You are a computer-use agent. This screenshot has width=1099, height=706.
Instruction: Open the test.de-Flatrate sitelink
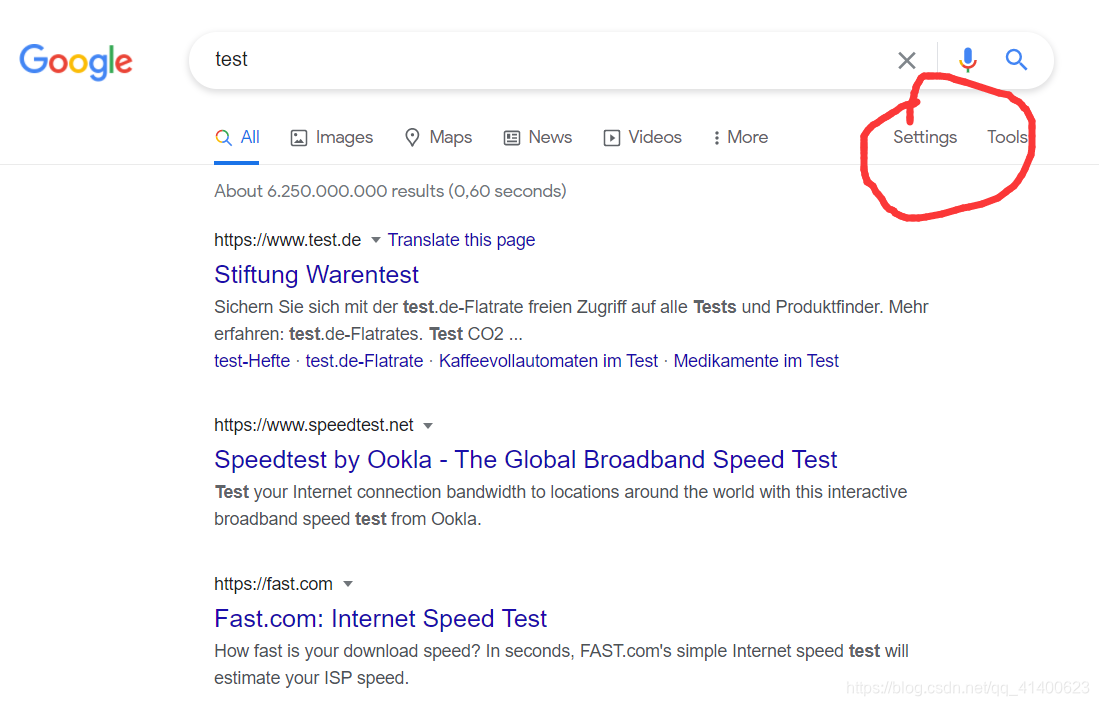(364, 361)
